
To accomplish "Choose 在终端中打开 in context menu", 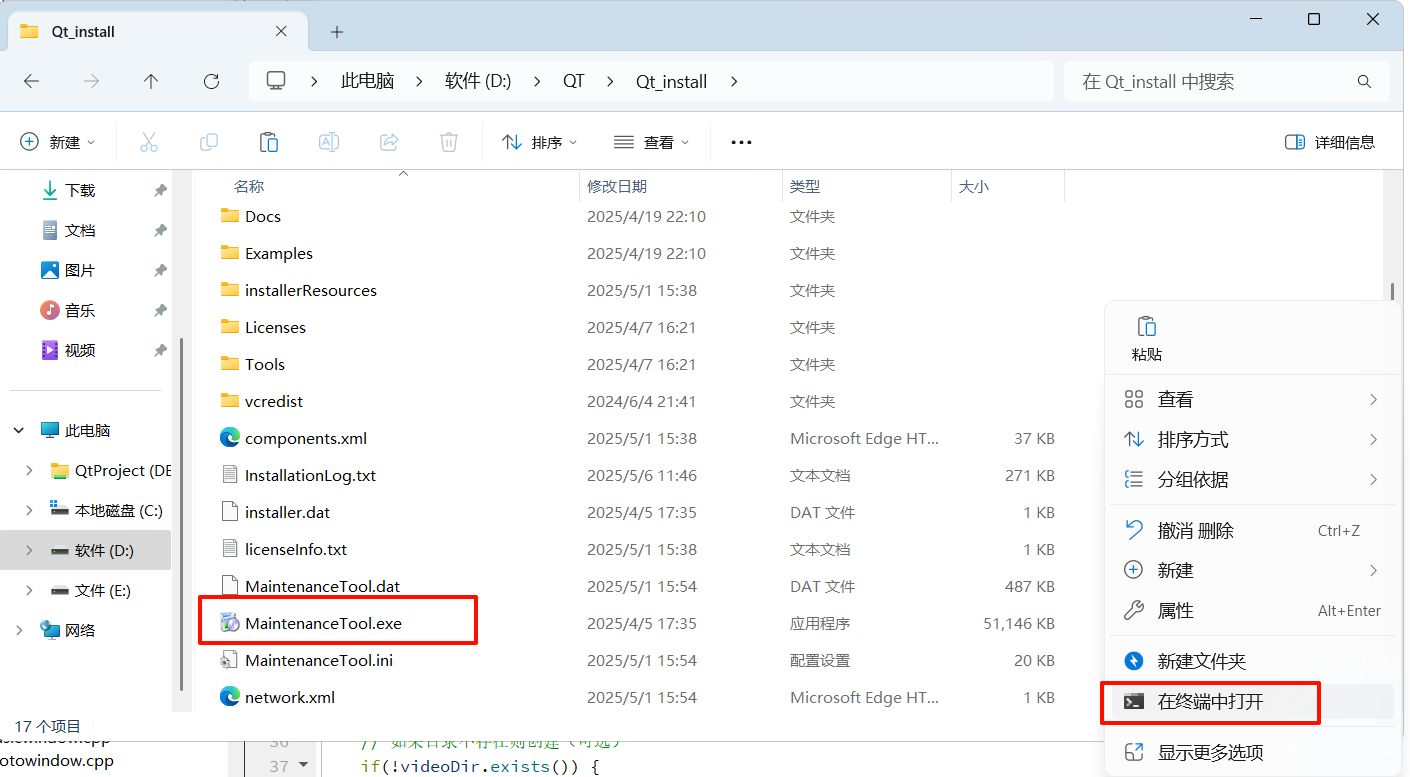I will (x=1253, y=702).
